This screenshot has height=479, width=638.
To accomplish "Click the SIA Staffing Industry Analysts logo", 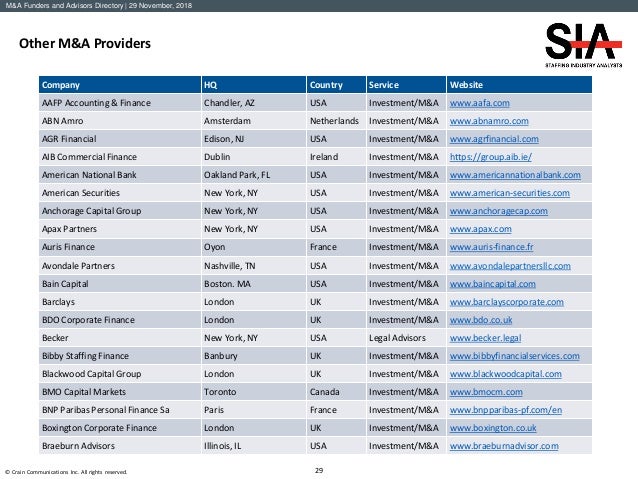I will tap(583, 45).
